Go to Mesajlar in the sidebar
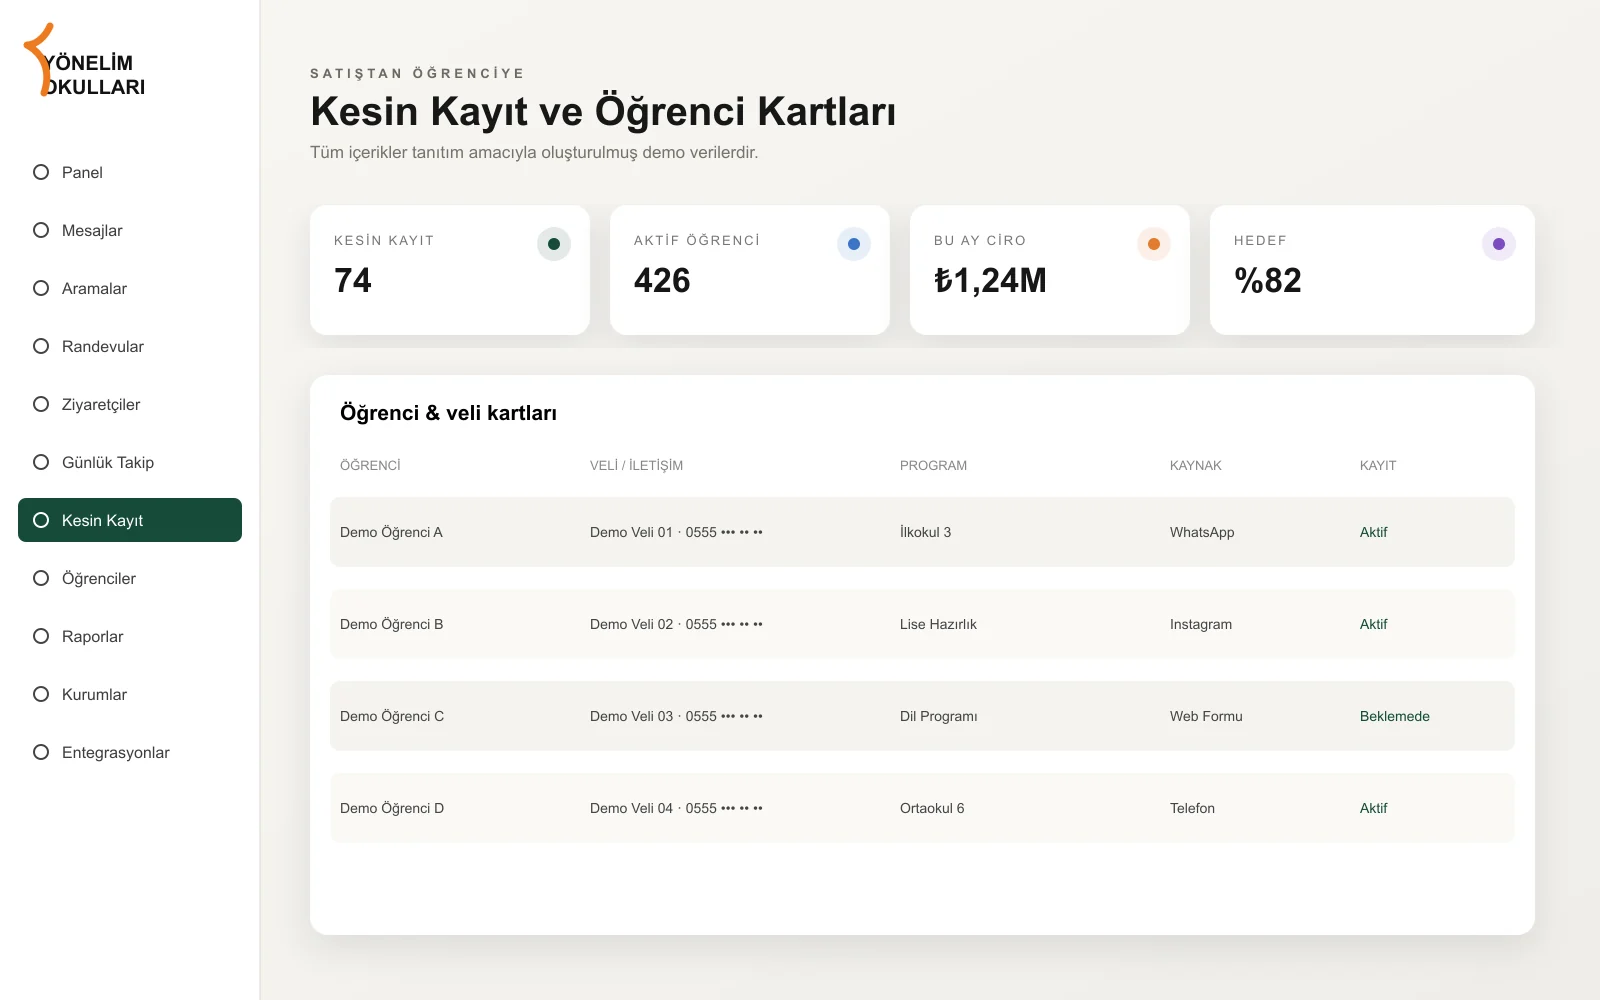 [130, 230]
